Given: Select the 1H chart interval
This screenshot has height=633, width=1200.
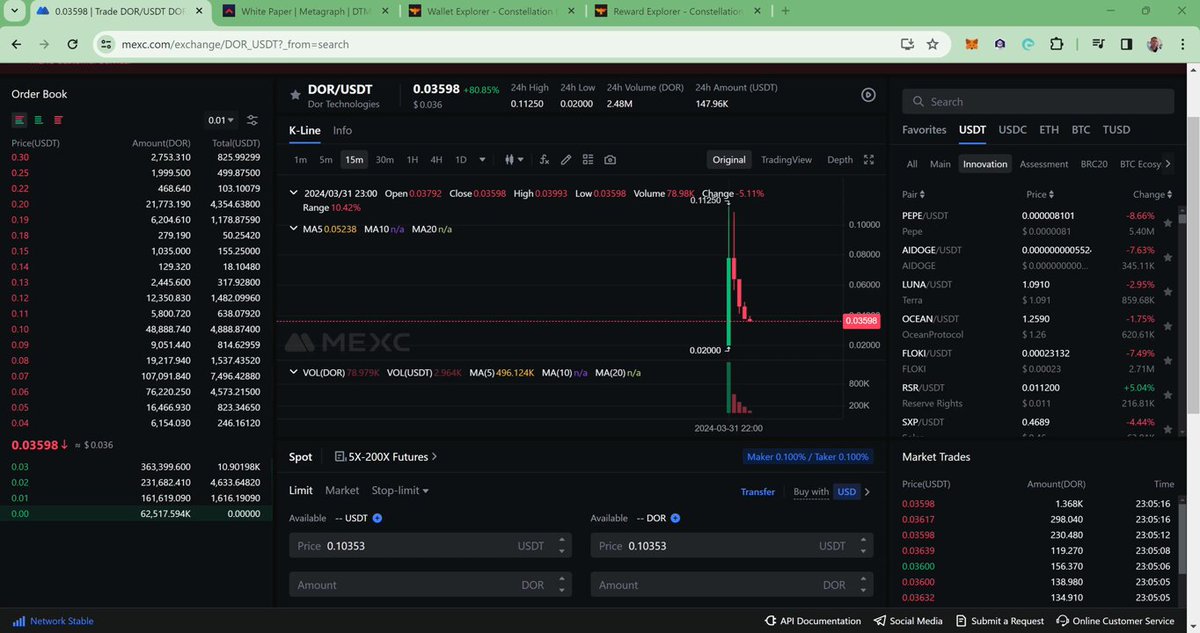Looking at the screenshot, I should point(412,160).
